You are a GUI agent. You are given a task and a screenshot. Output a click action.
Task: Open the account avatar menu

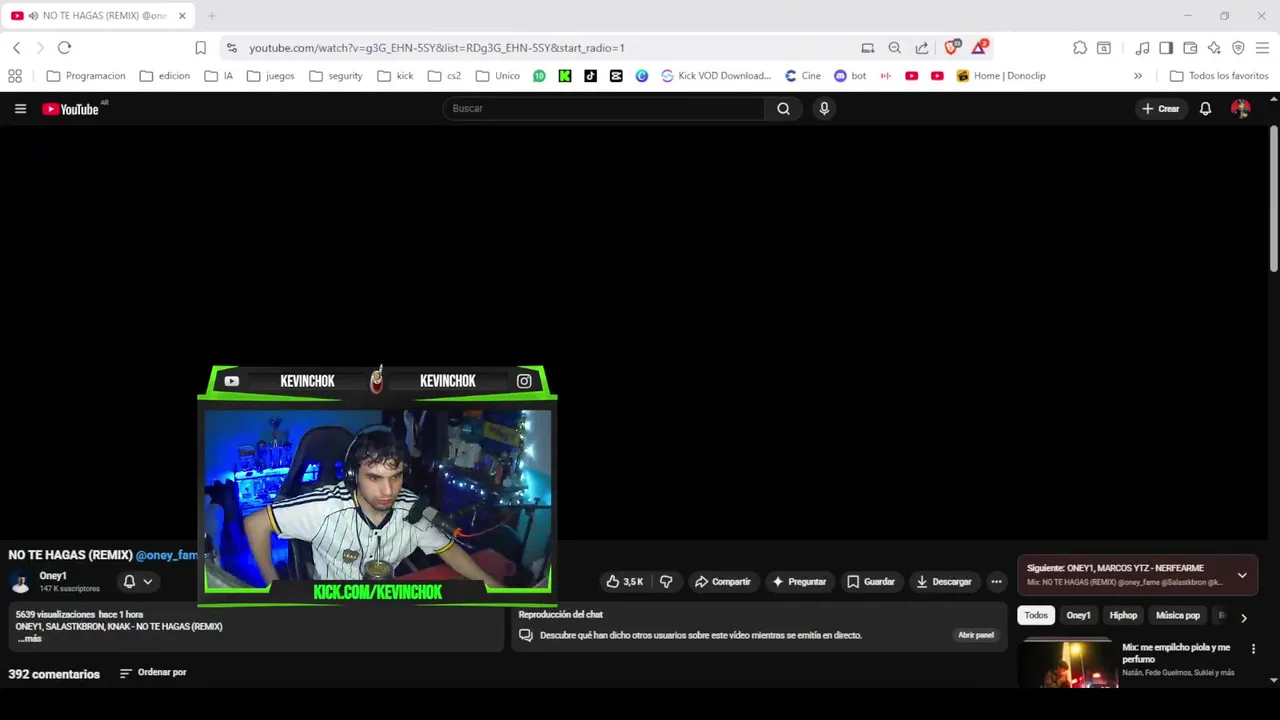pyautogui.click(x=1240, y=108)
